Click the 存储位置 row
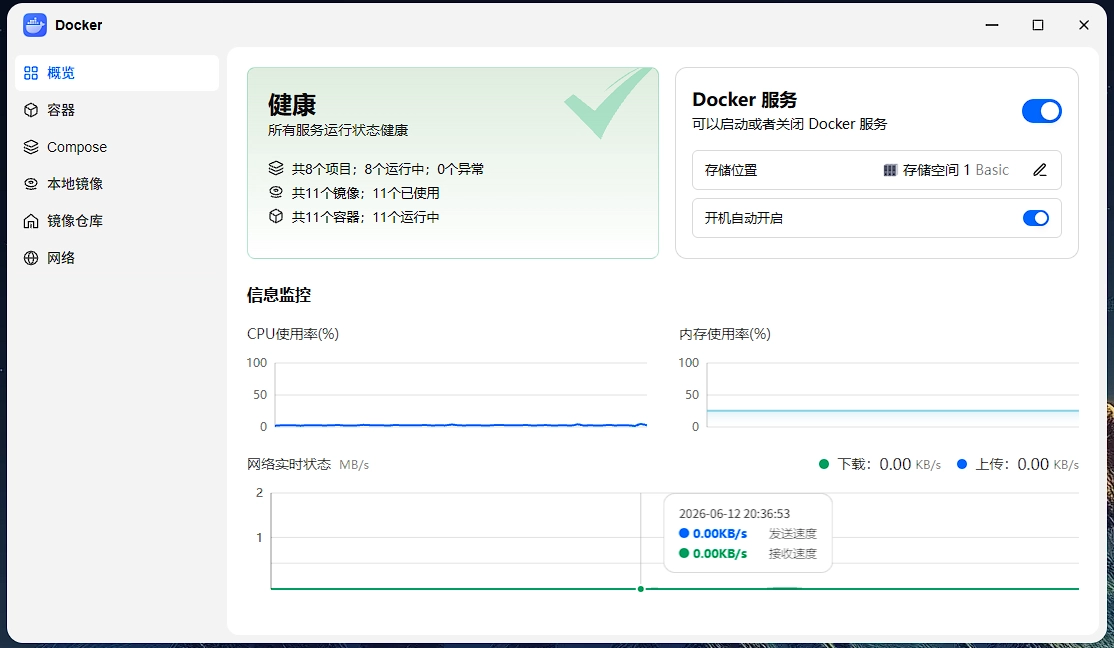This screenshot has height=648, width=1114. [877, 170]
